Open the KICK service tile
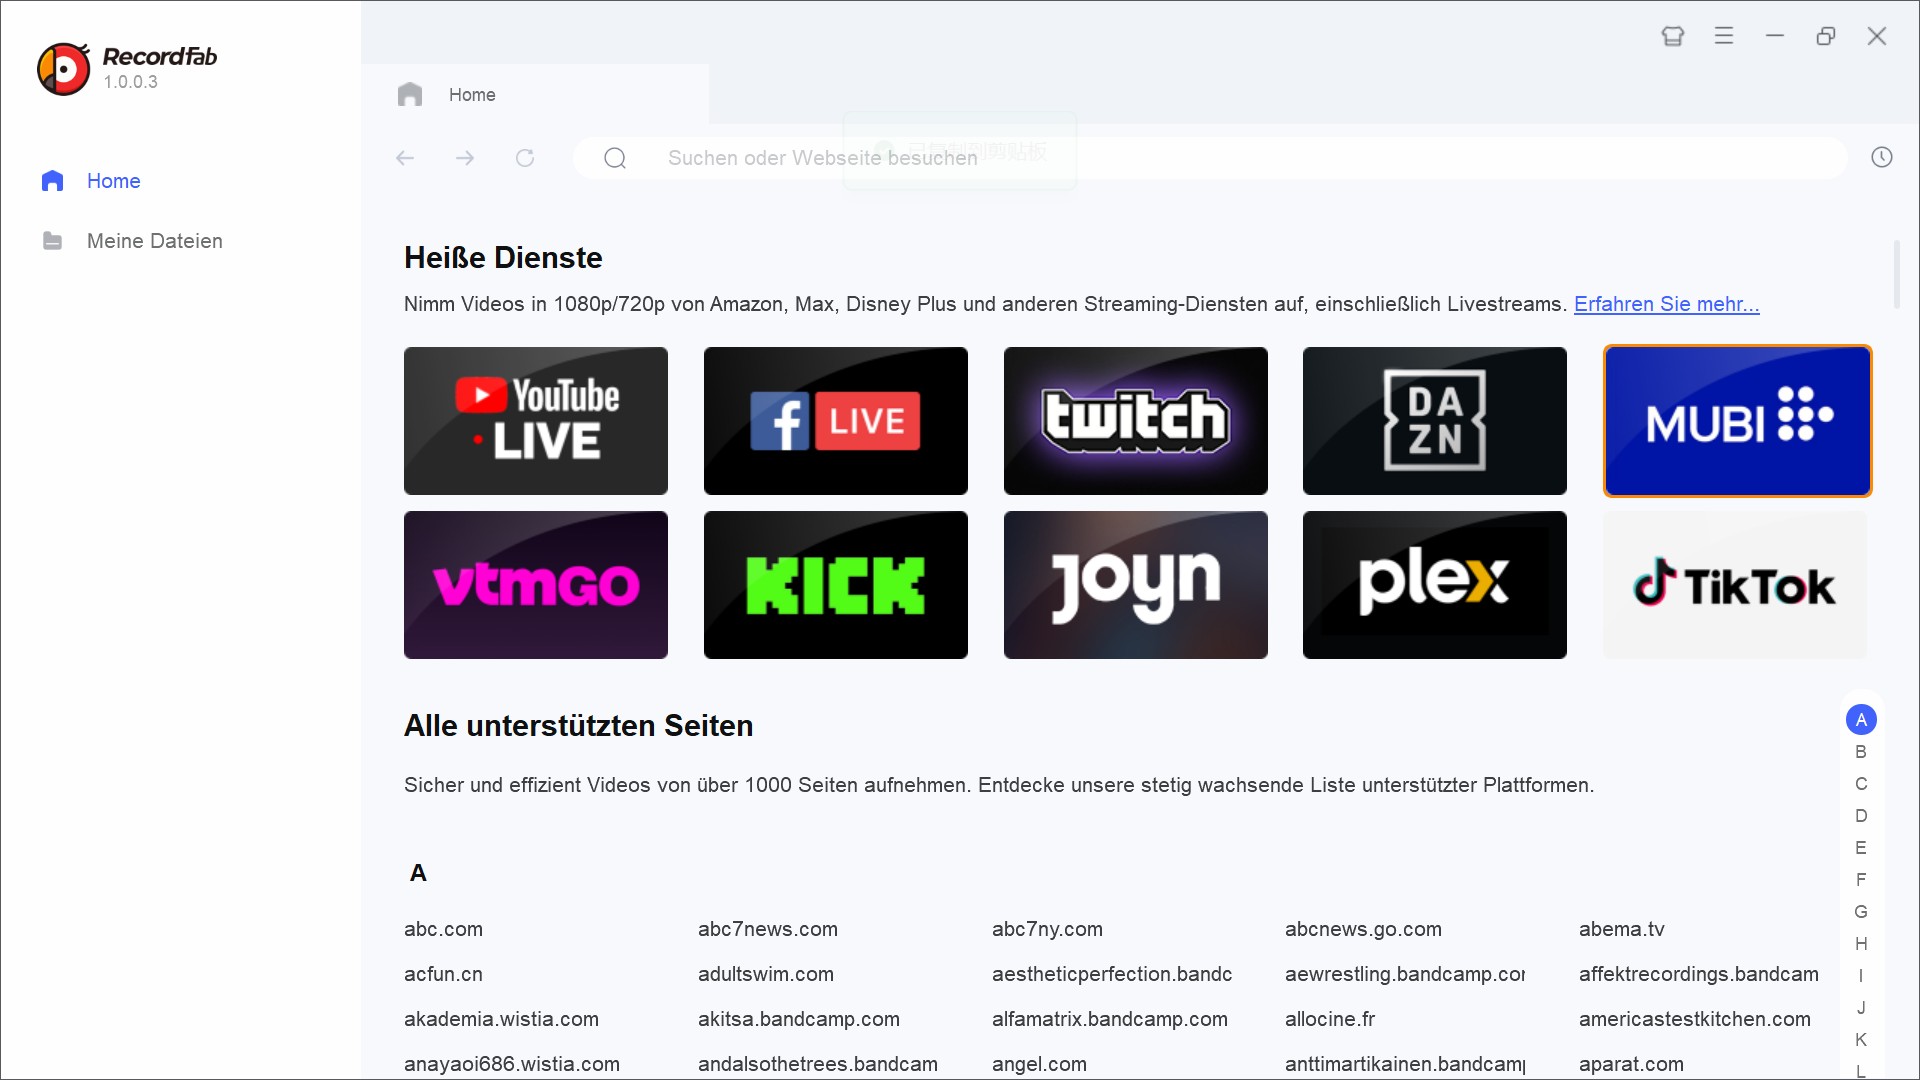1920x1080 pixels. pos(836,585)
